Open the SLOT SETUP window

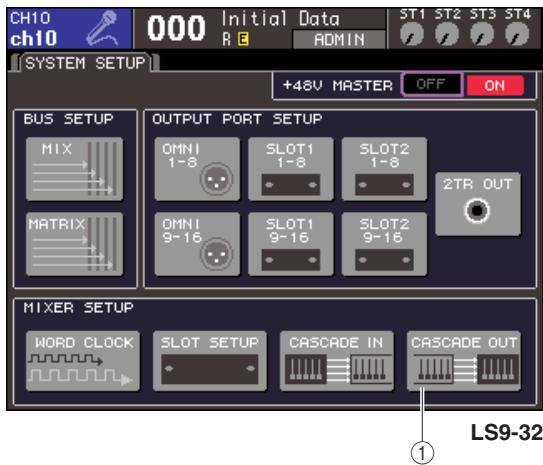(x=210, y=361)
